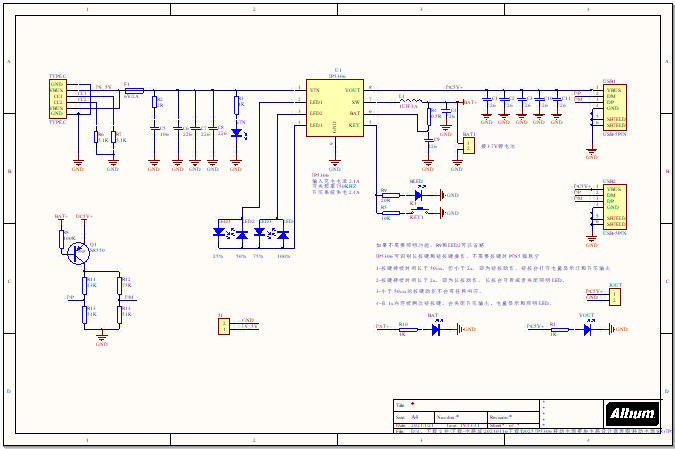Click the Altium logo in the title block
Image resolution: width=675 pixels, height=449 pixels.
[632, 414]
